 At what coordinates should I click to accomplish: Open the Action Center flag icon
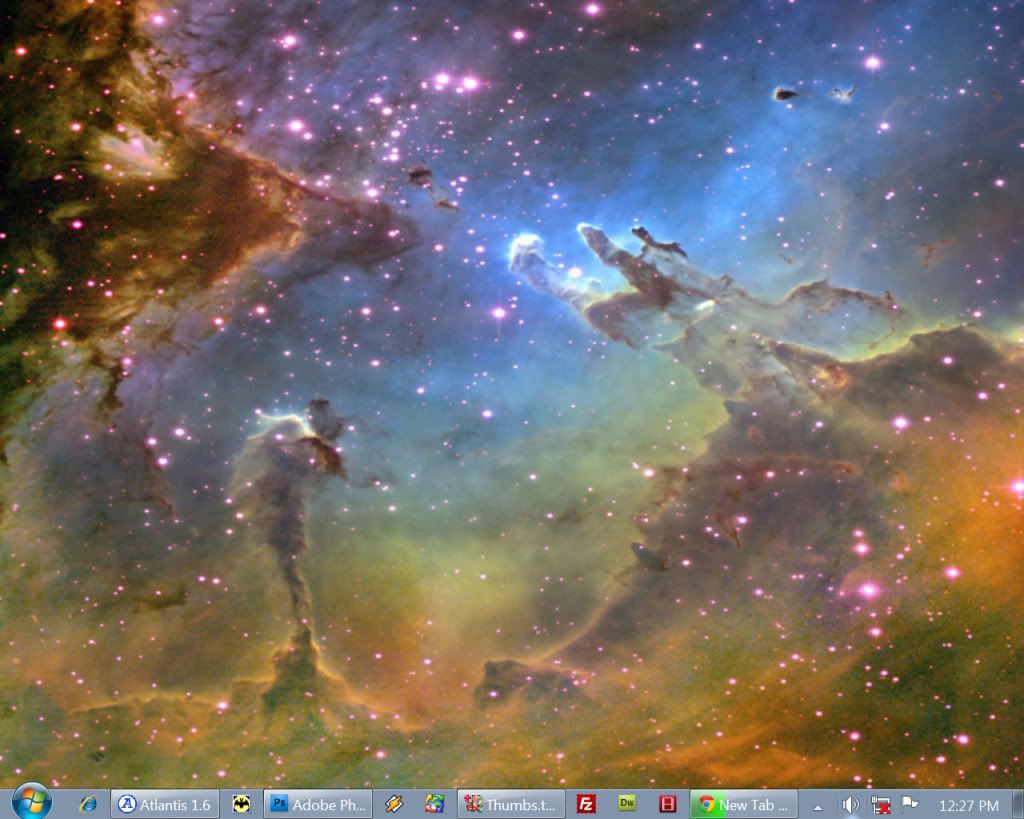tap(910, 805)
